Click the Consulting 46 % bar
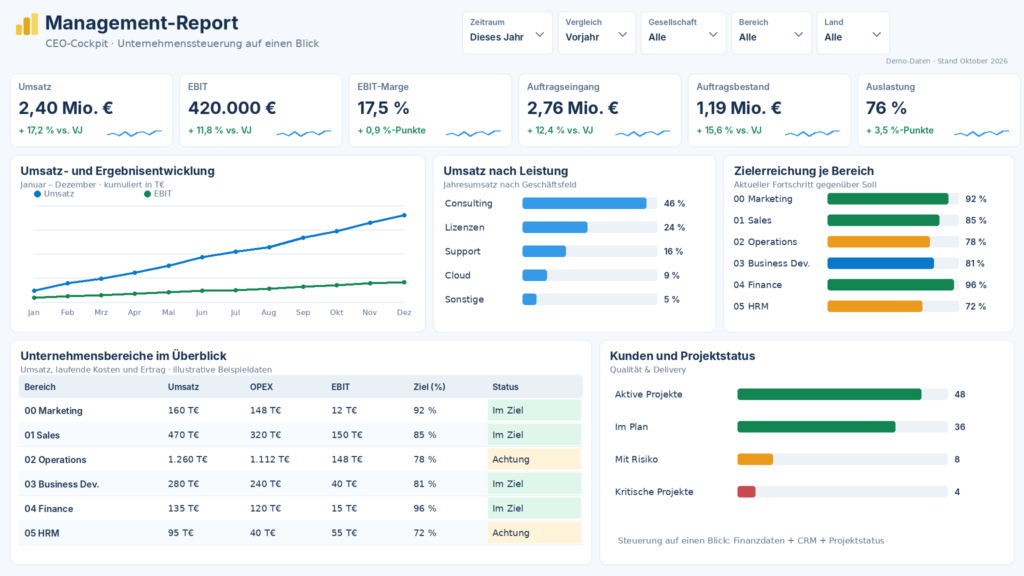The image size is (1024, 576). tap(584, 204)
